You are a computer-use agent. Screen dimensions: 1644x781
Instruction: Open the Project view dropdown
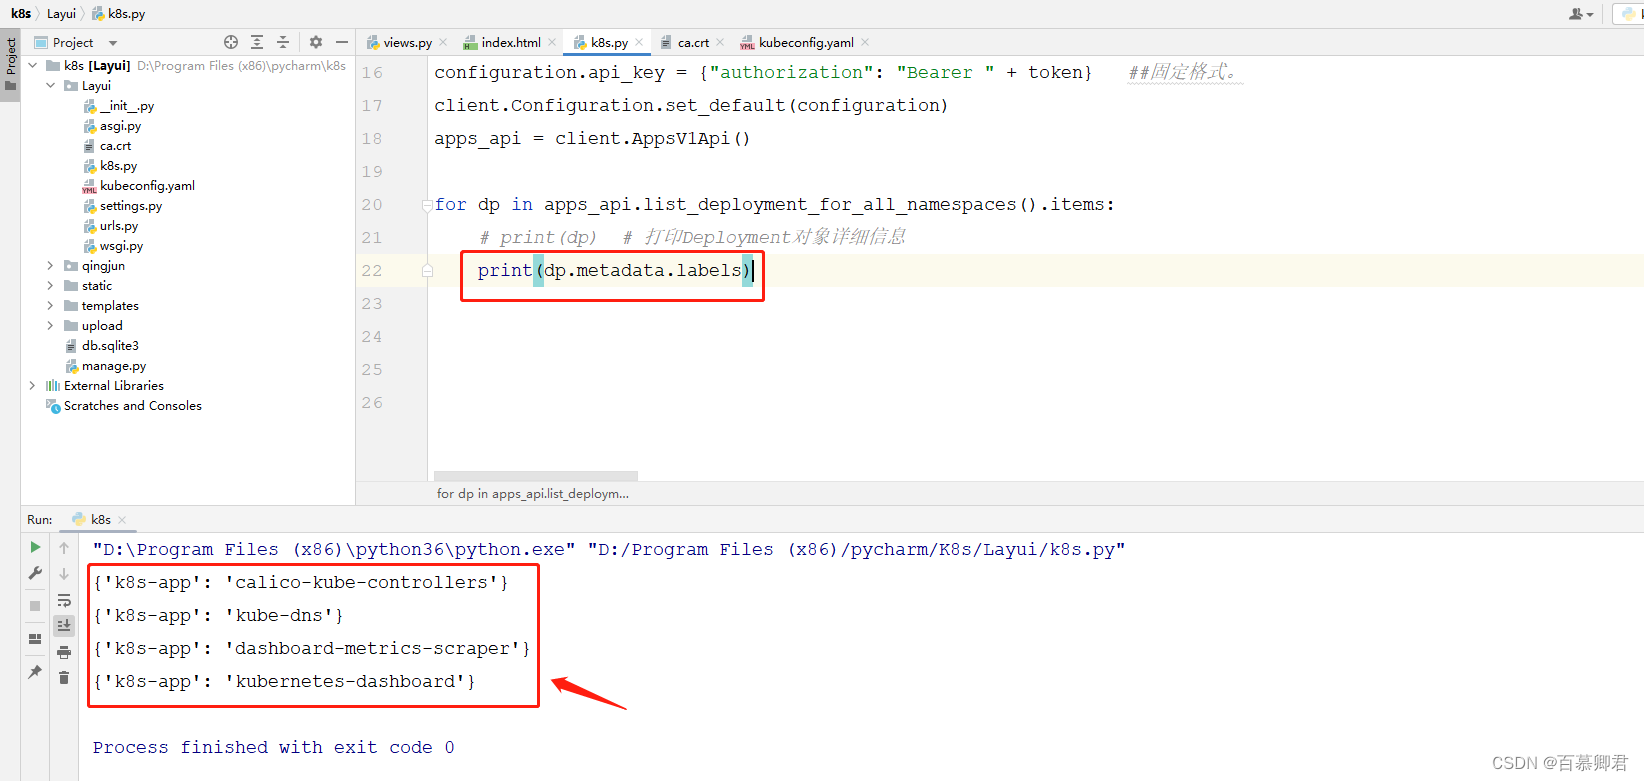click(113, 43)
